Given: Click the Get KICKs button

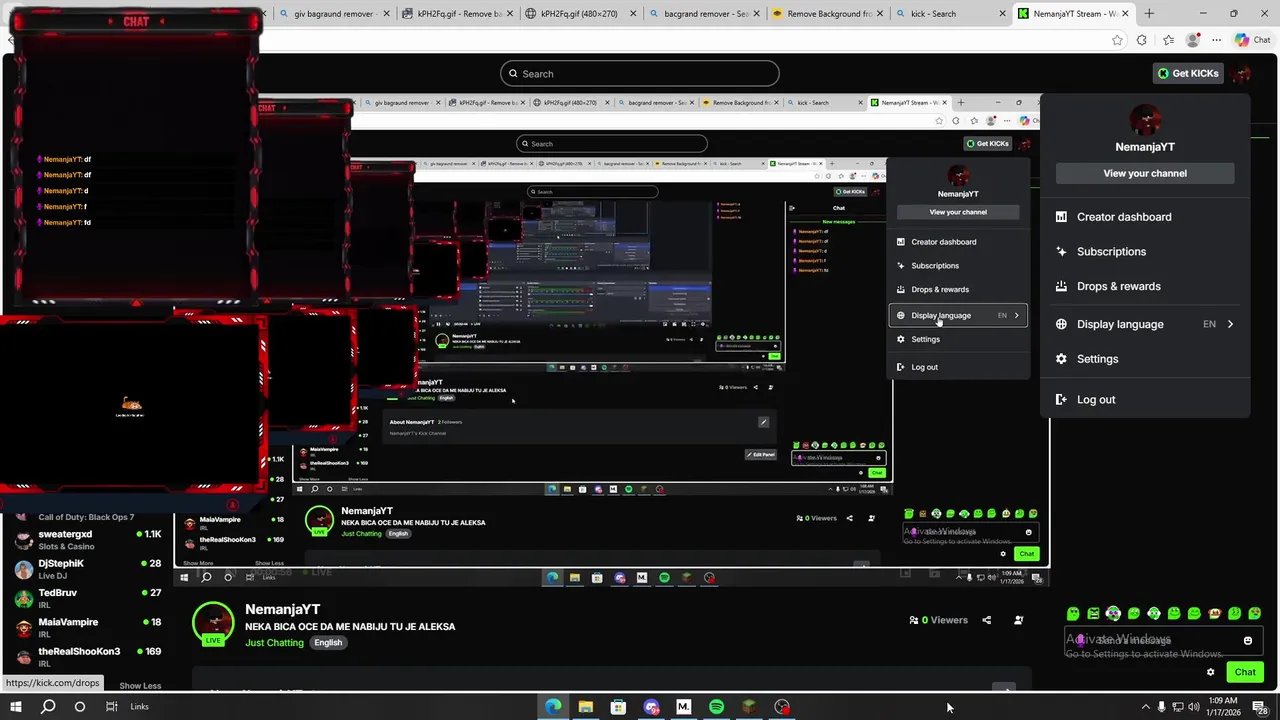Looking at the screenshot, I should (x=1188, y=73).
